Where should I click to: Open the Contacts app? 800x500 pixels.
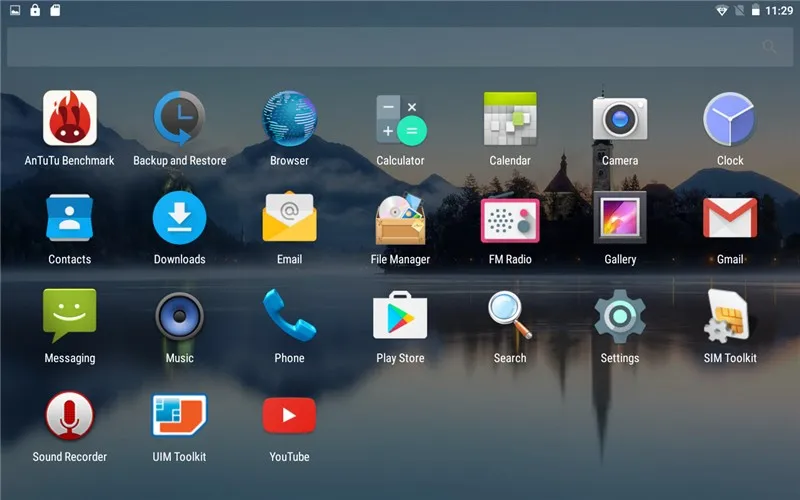[x=69, y=218]
